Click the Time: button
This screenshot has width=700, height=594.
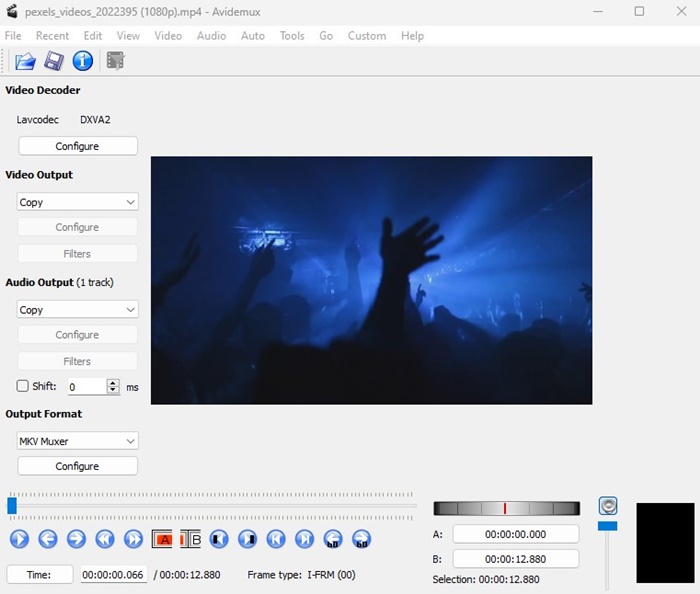[x=40, y=574]
